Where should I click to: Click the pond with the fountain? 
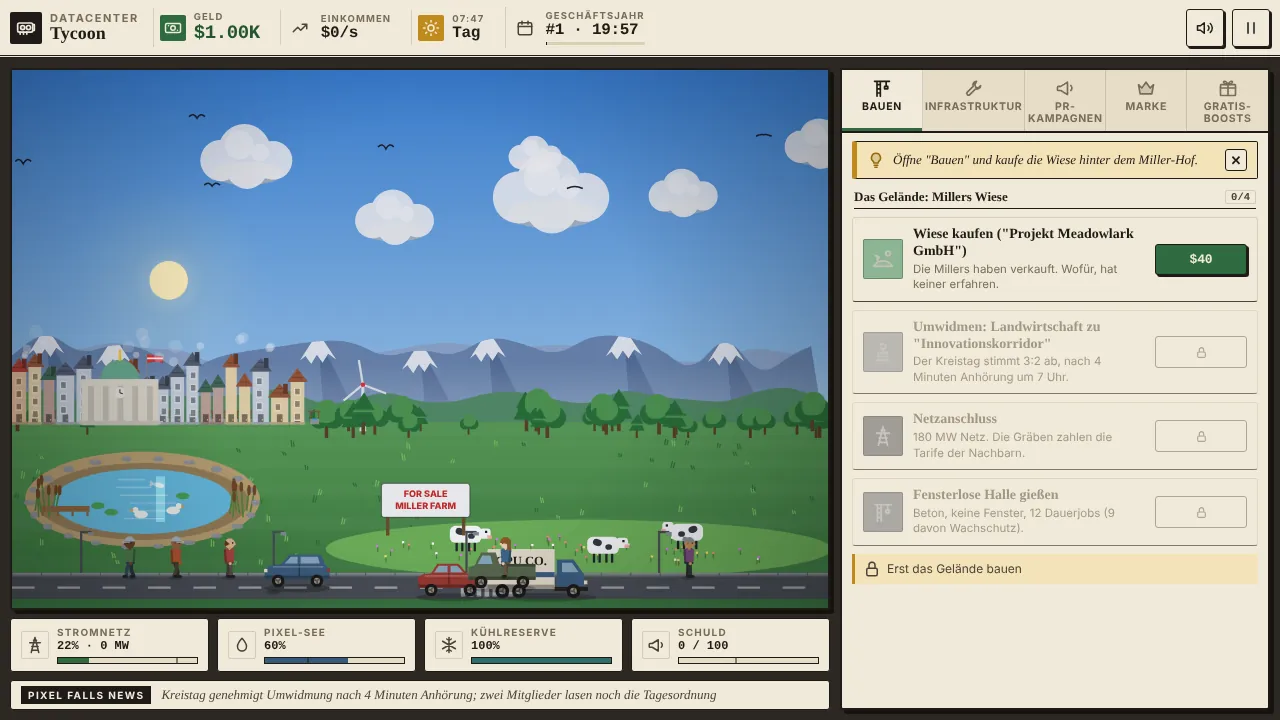pyautogui.click(x=141, y=497)
